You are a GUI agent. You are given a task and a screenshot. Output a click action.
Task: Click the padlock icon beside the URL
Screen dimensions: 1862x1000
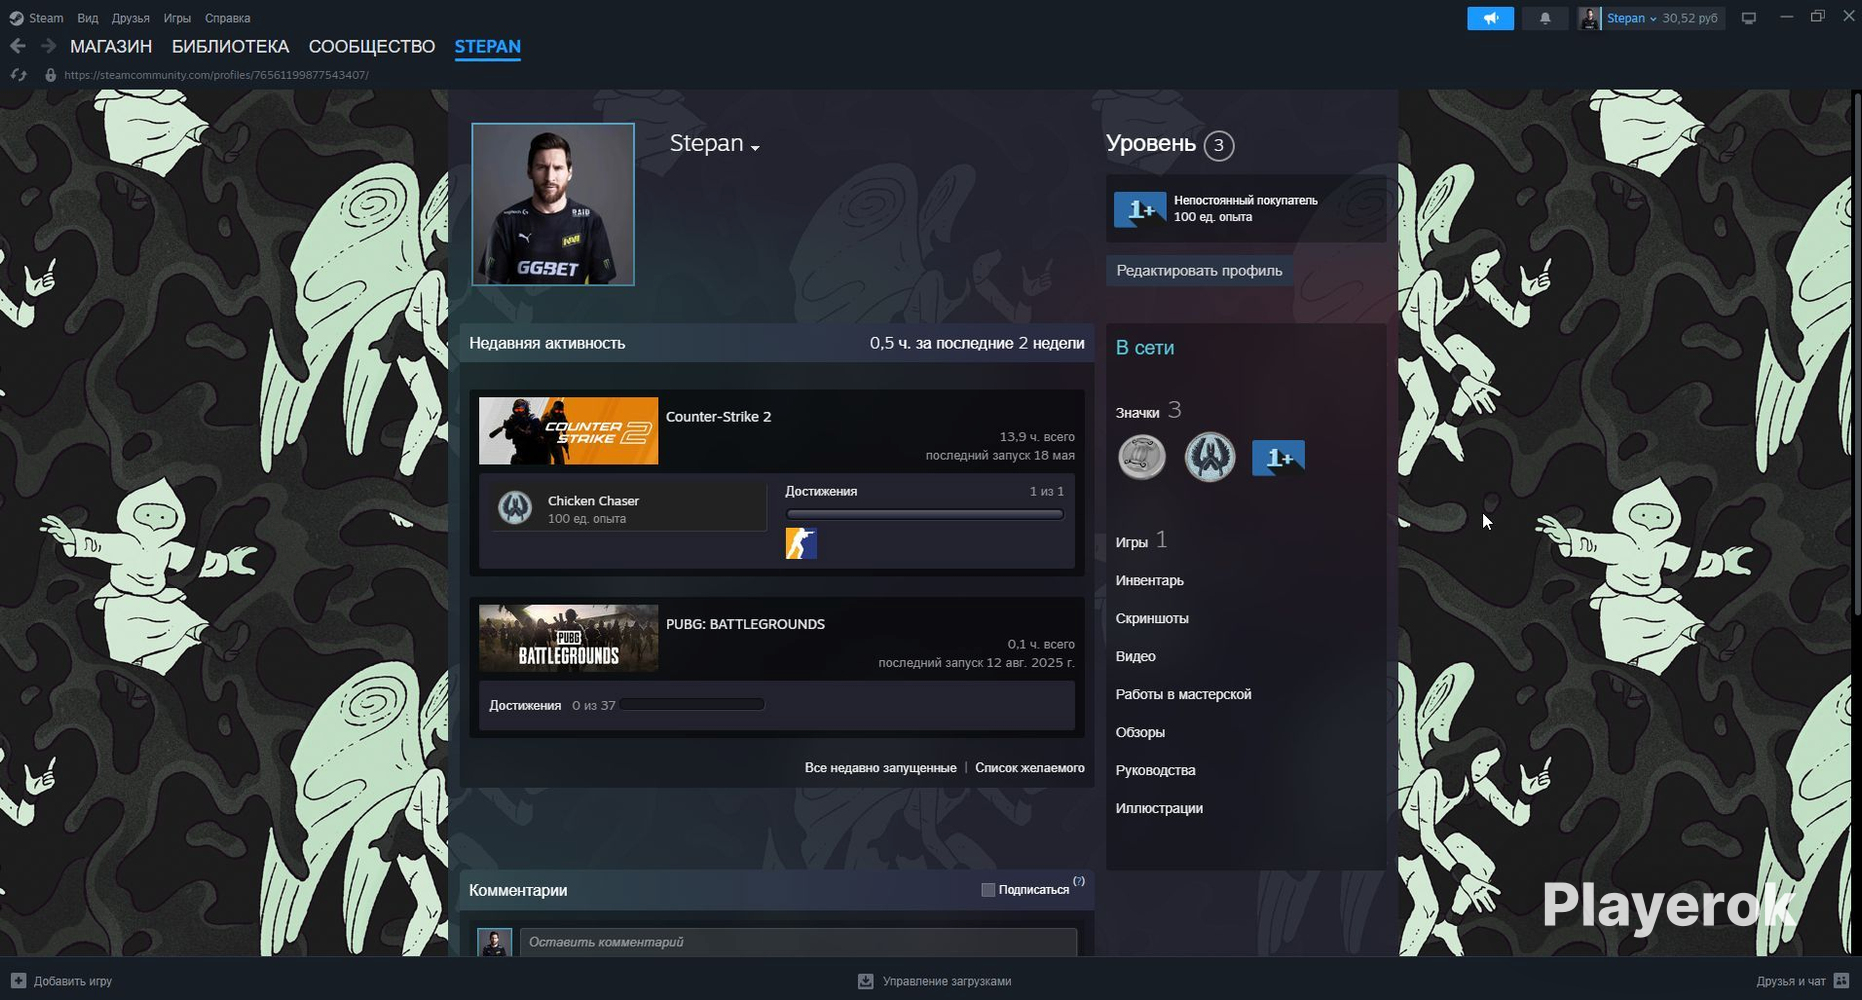[x=50, y=75]
